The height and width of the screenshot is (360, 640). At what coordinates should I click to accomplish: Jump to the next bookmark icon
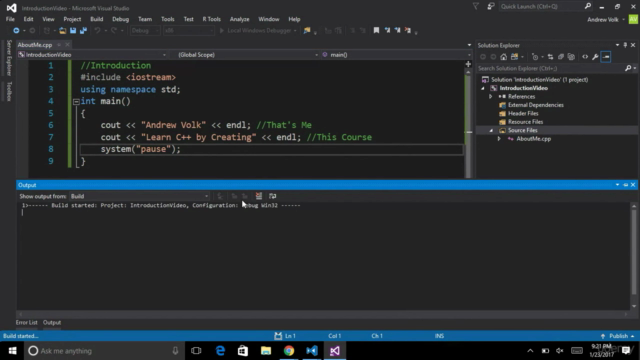tap(397, 30)
